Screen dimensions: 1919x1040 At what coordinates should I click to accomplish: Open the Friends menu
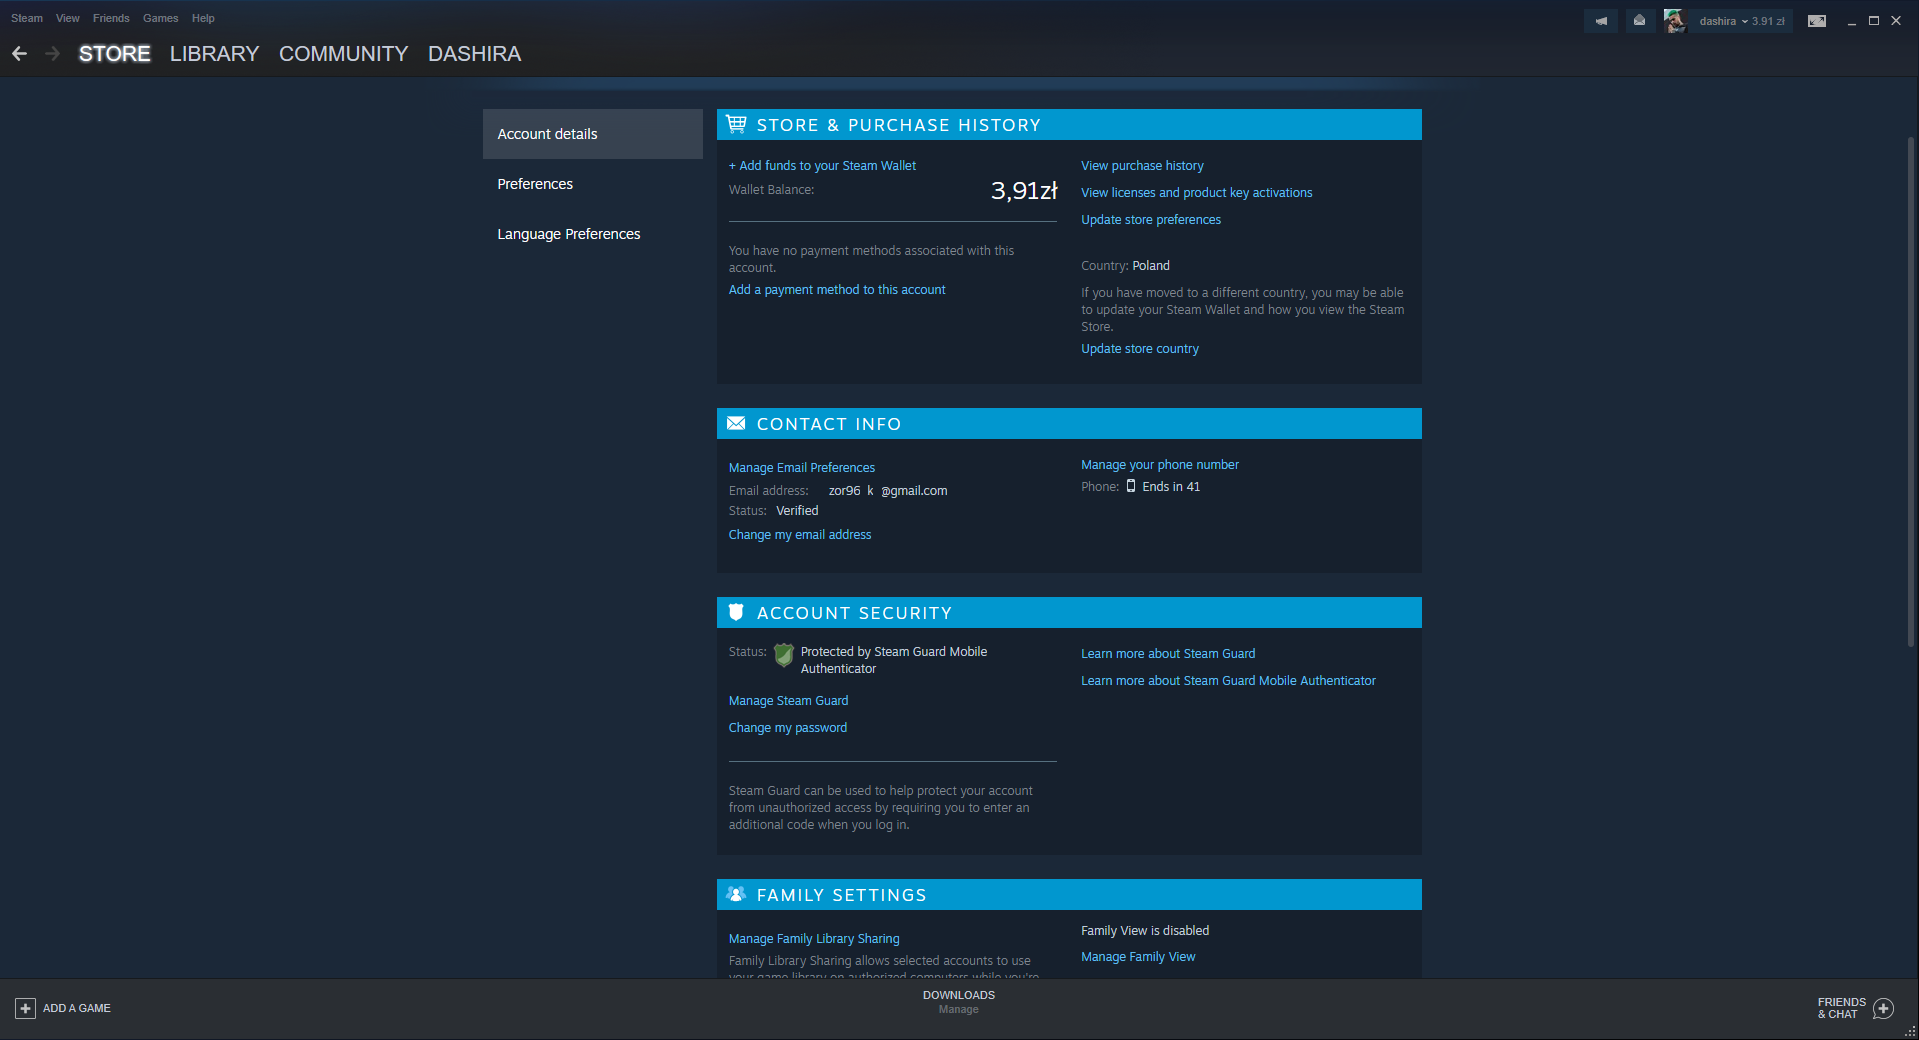(x=111, y=18)
